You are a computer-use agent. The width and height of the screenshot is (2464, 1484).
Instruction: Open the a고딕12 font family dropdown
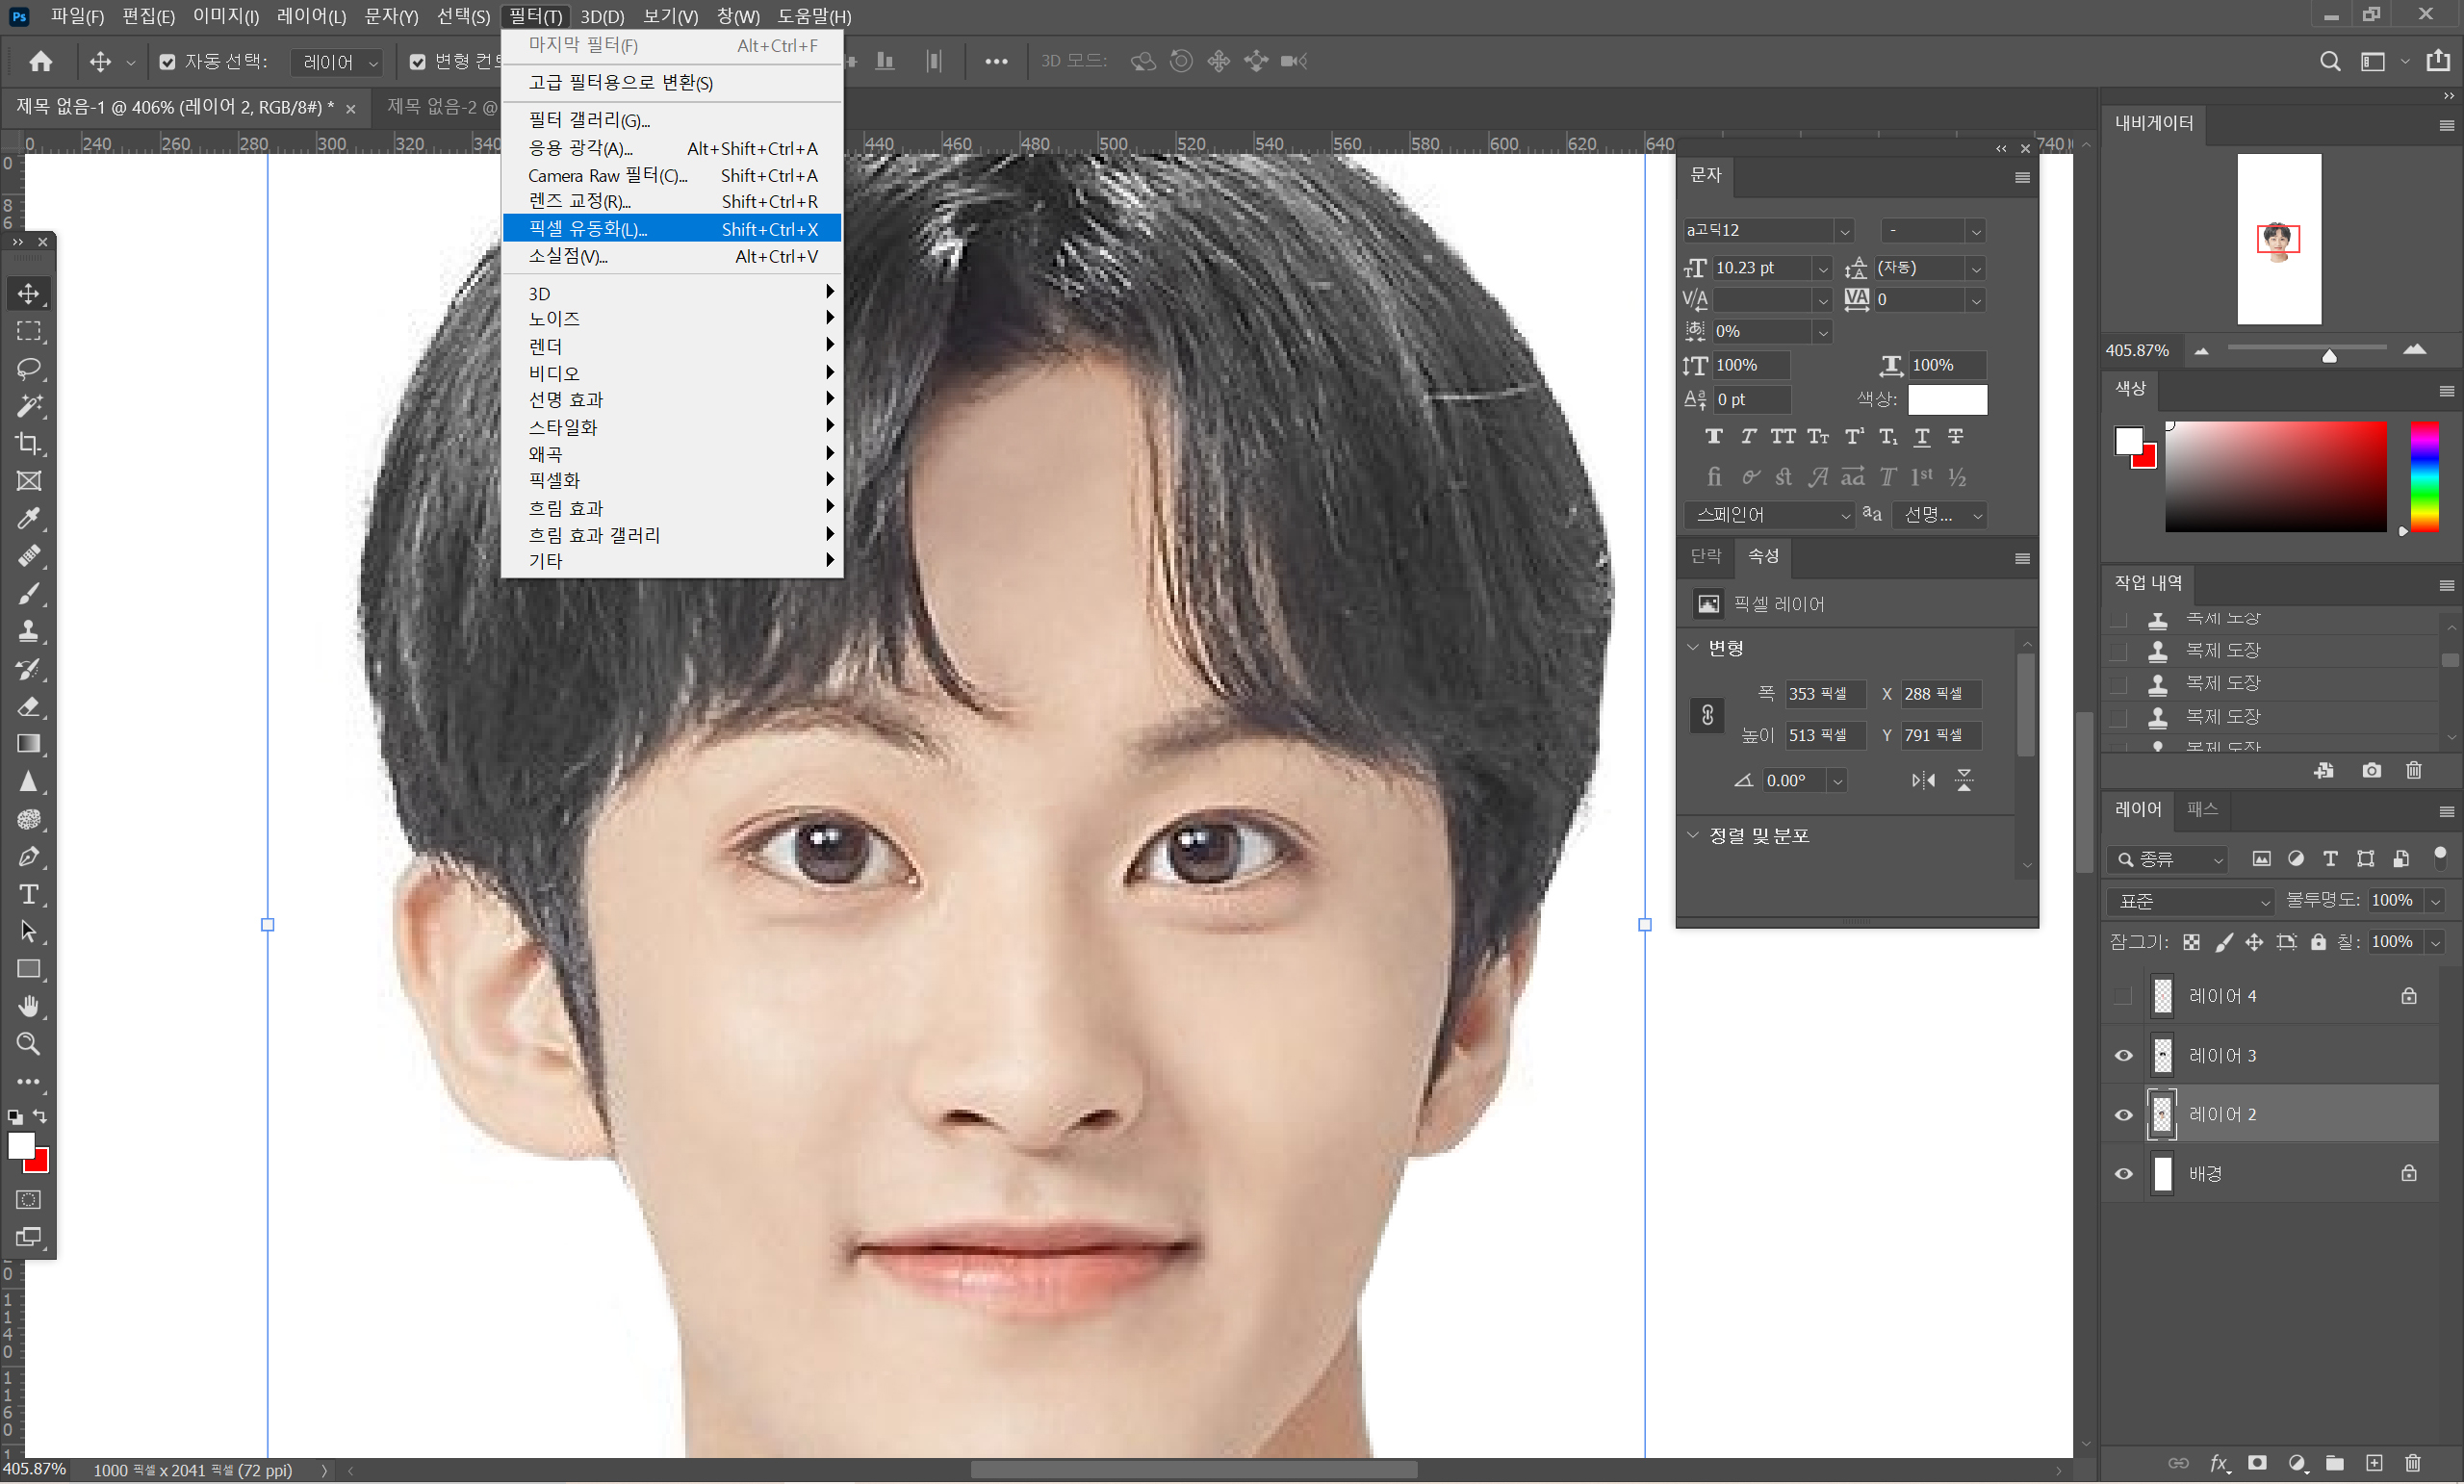1844,231
